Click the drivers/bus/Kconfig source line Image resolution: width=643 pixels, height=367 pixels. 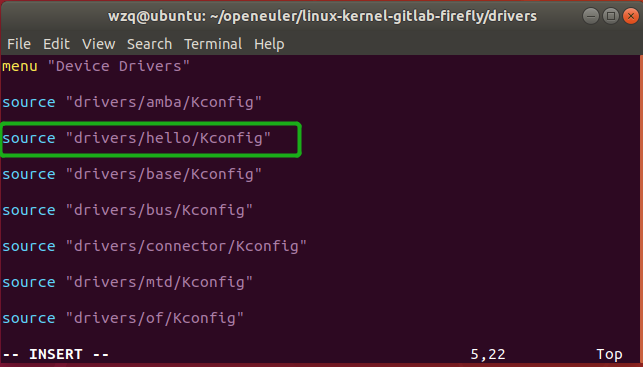point(127,210)
